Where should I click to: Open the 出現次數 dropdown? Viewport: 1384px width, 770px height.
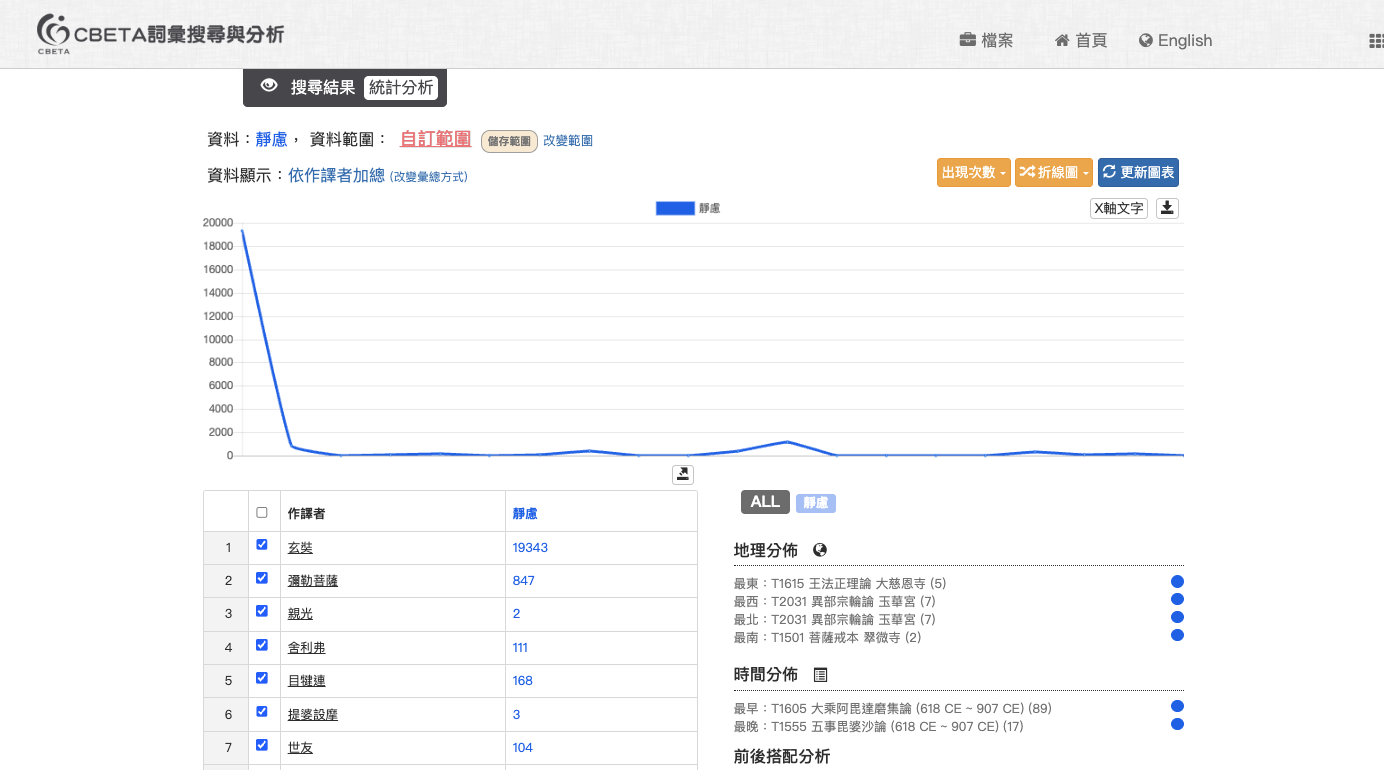coord(973,172)
